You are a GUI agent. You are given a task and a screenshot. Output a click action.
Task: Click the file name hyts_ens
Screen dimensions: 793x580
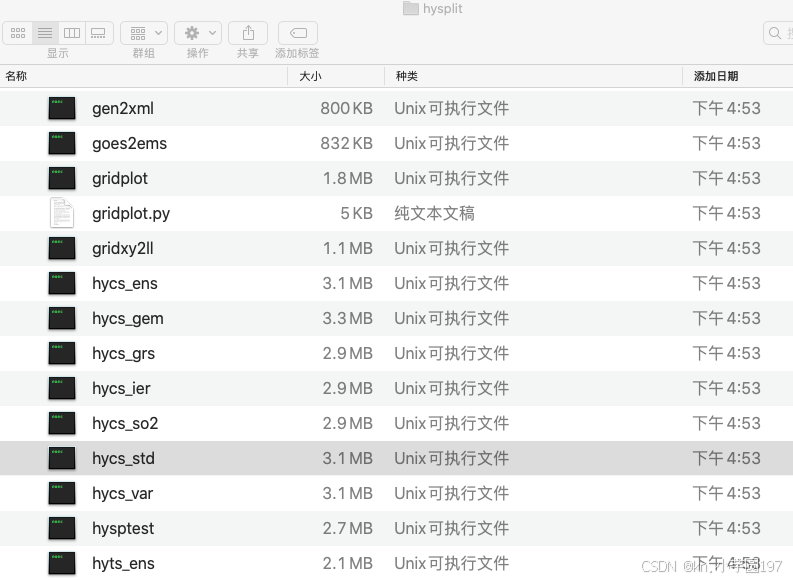click(123, 563)
